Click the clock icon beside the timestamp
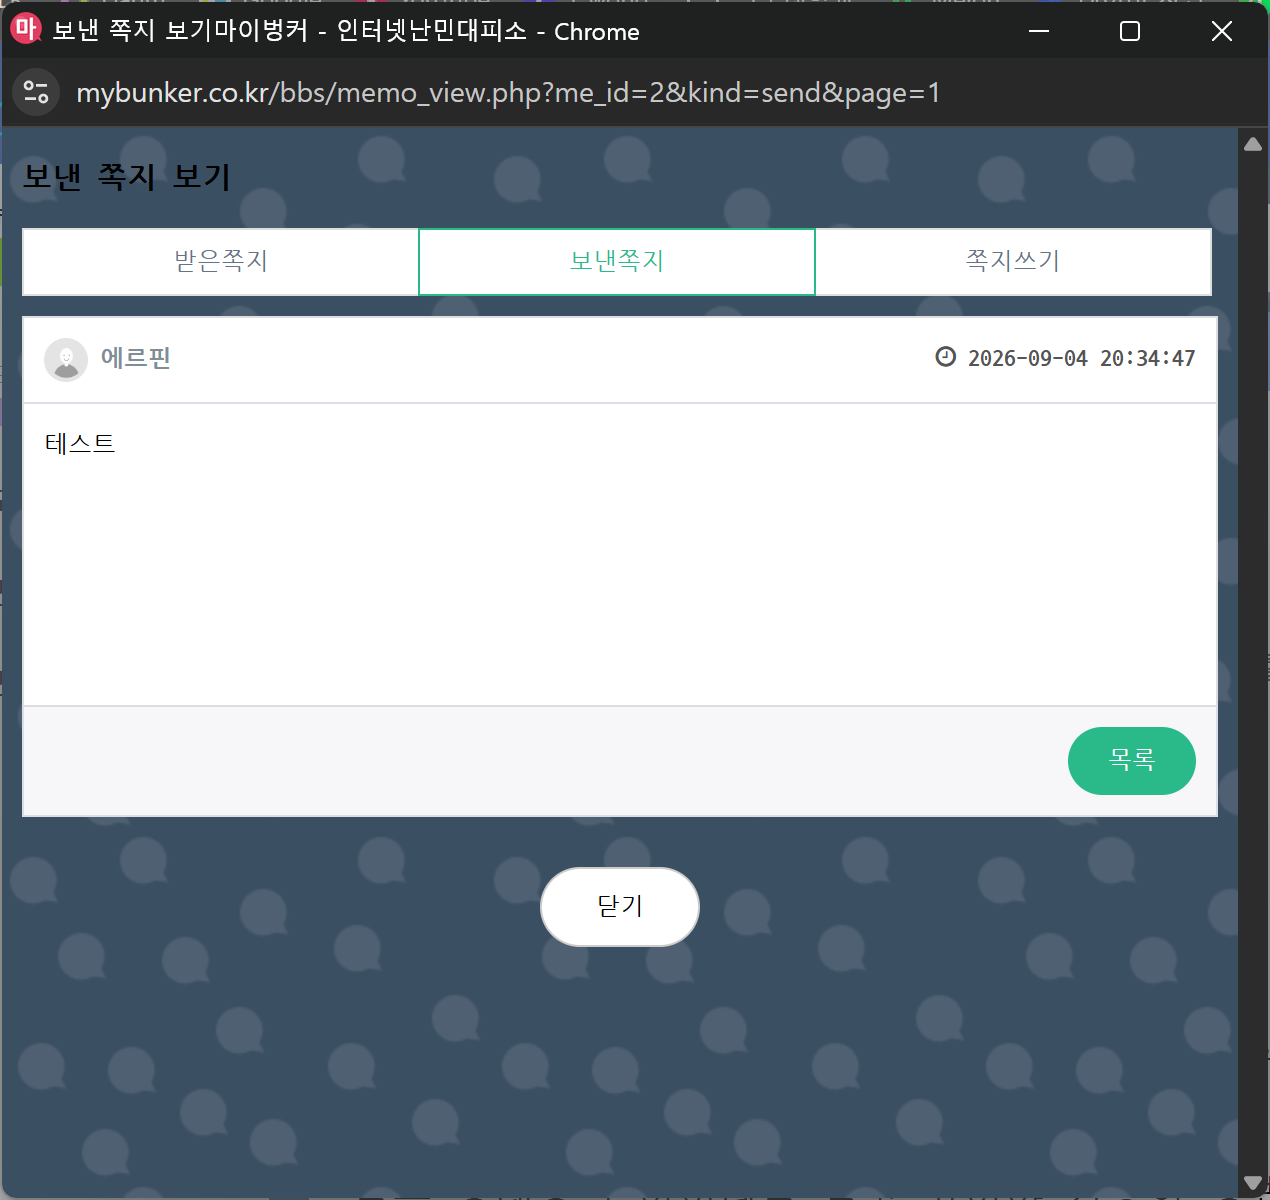1270x1200 pixels. pyautogui.click(x=945, y=357)
